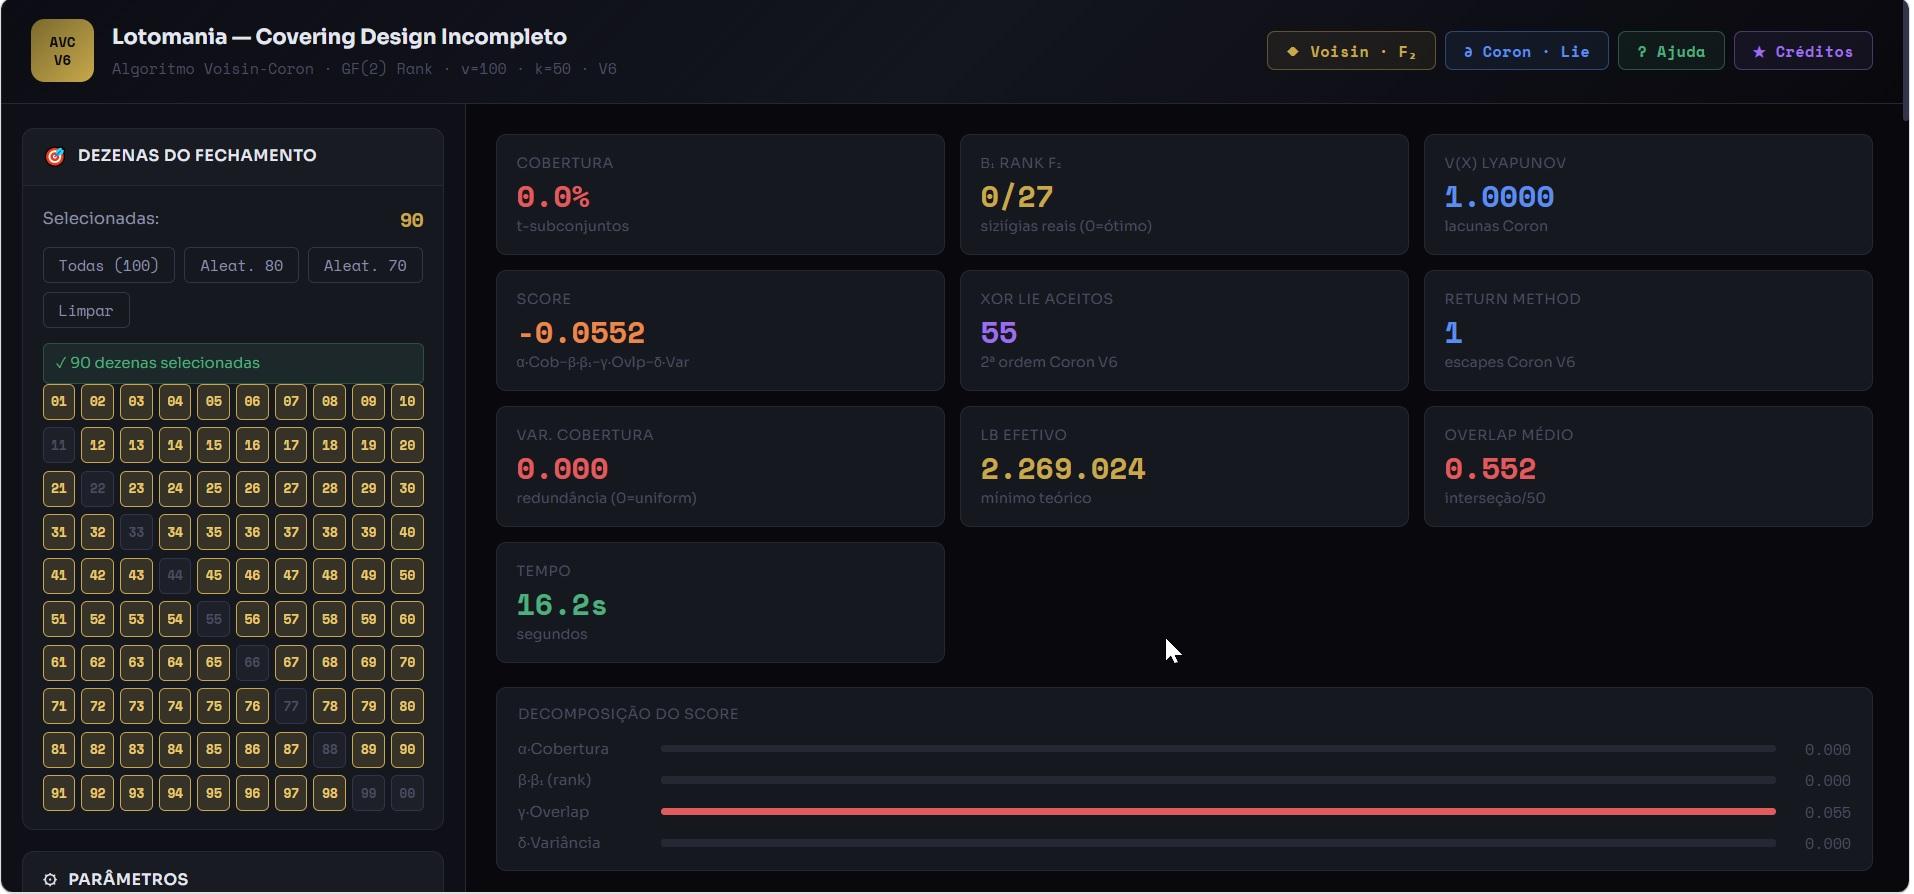Open the Ajuda help button

pos(1670,51)
